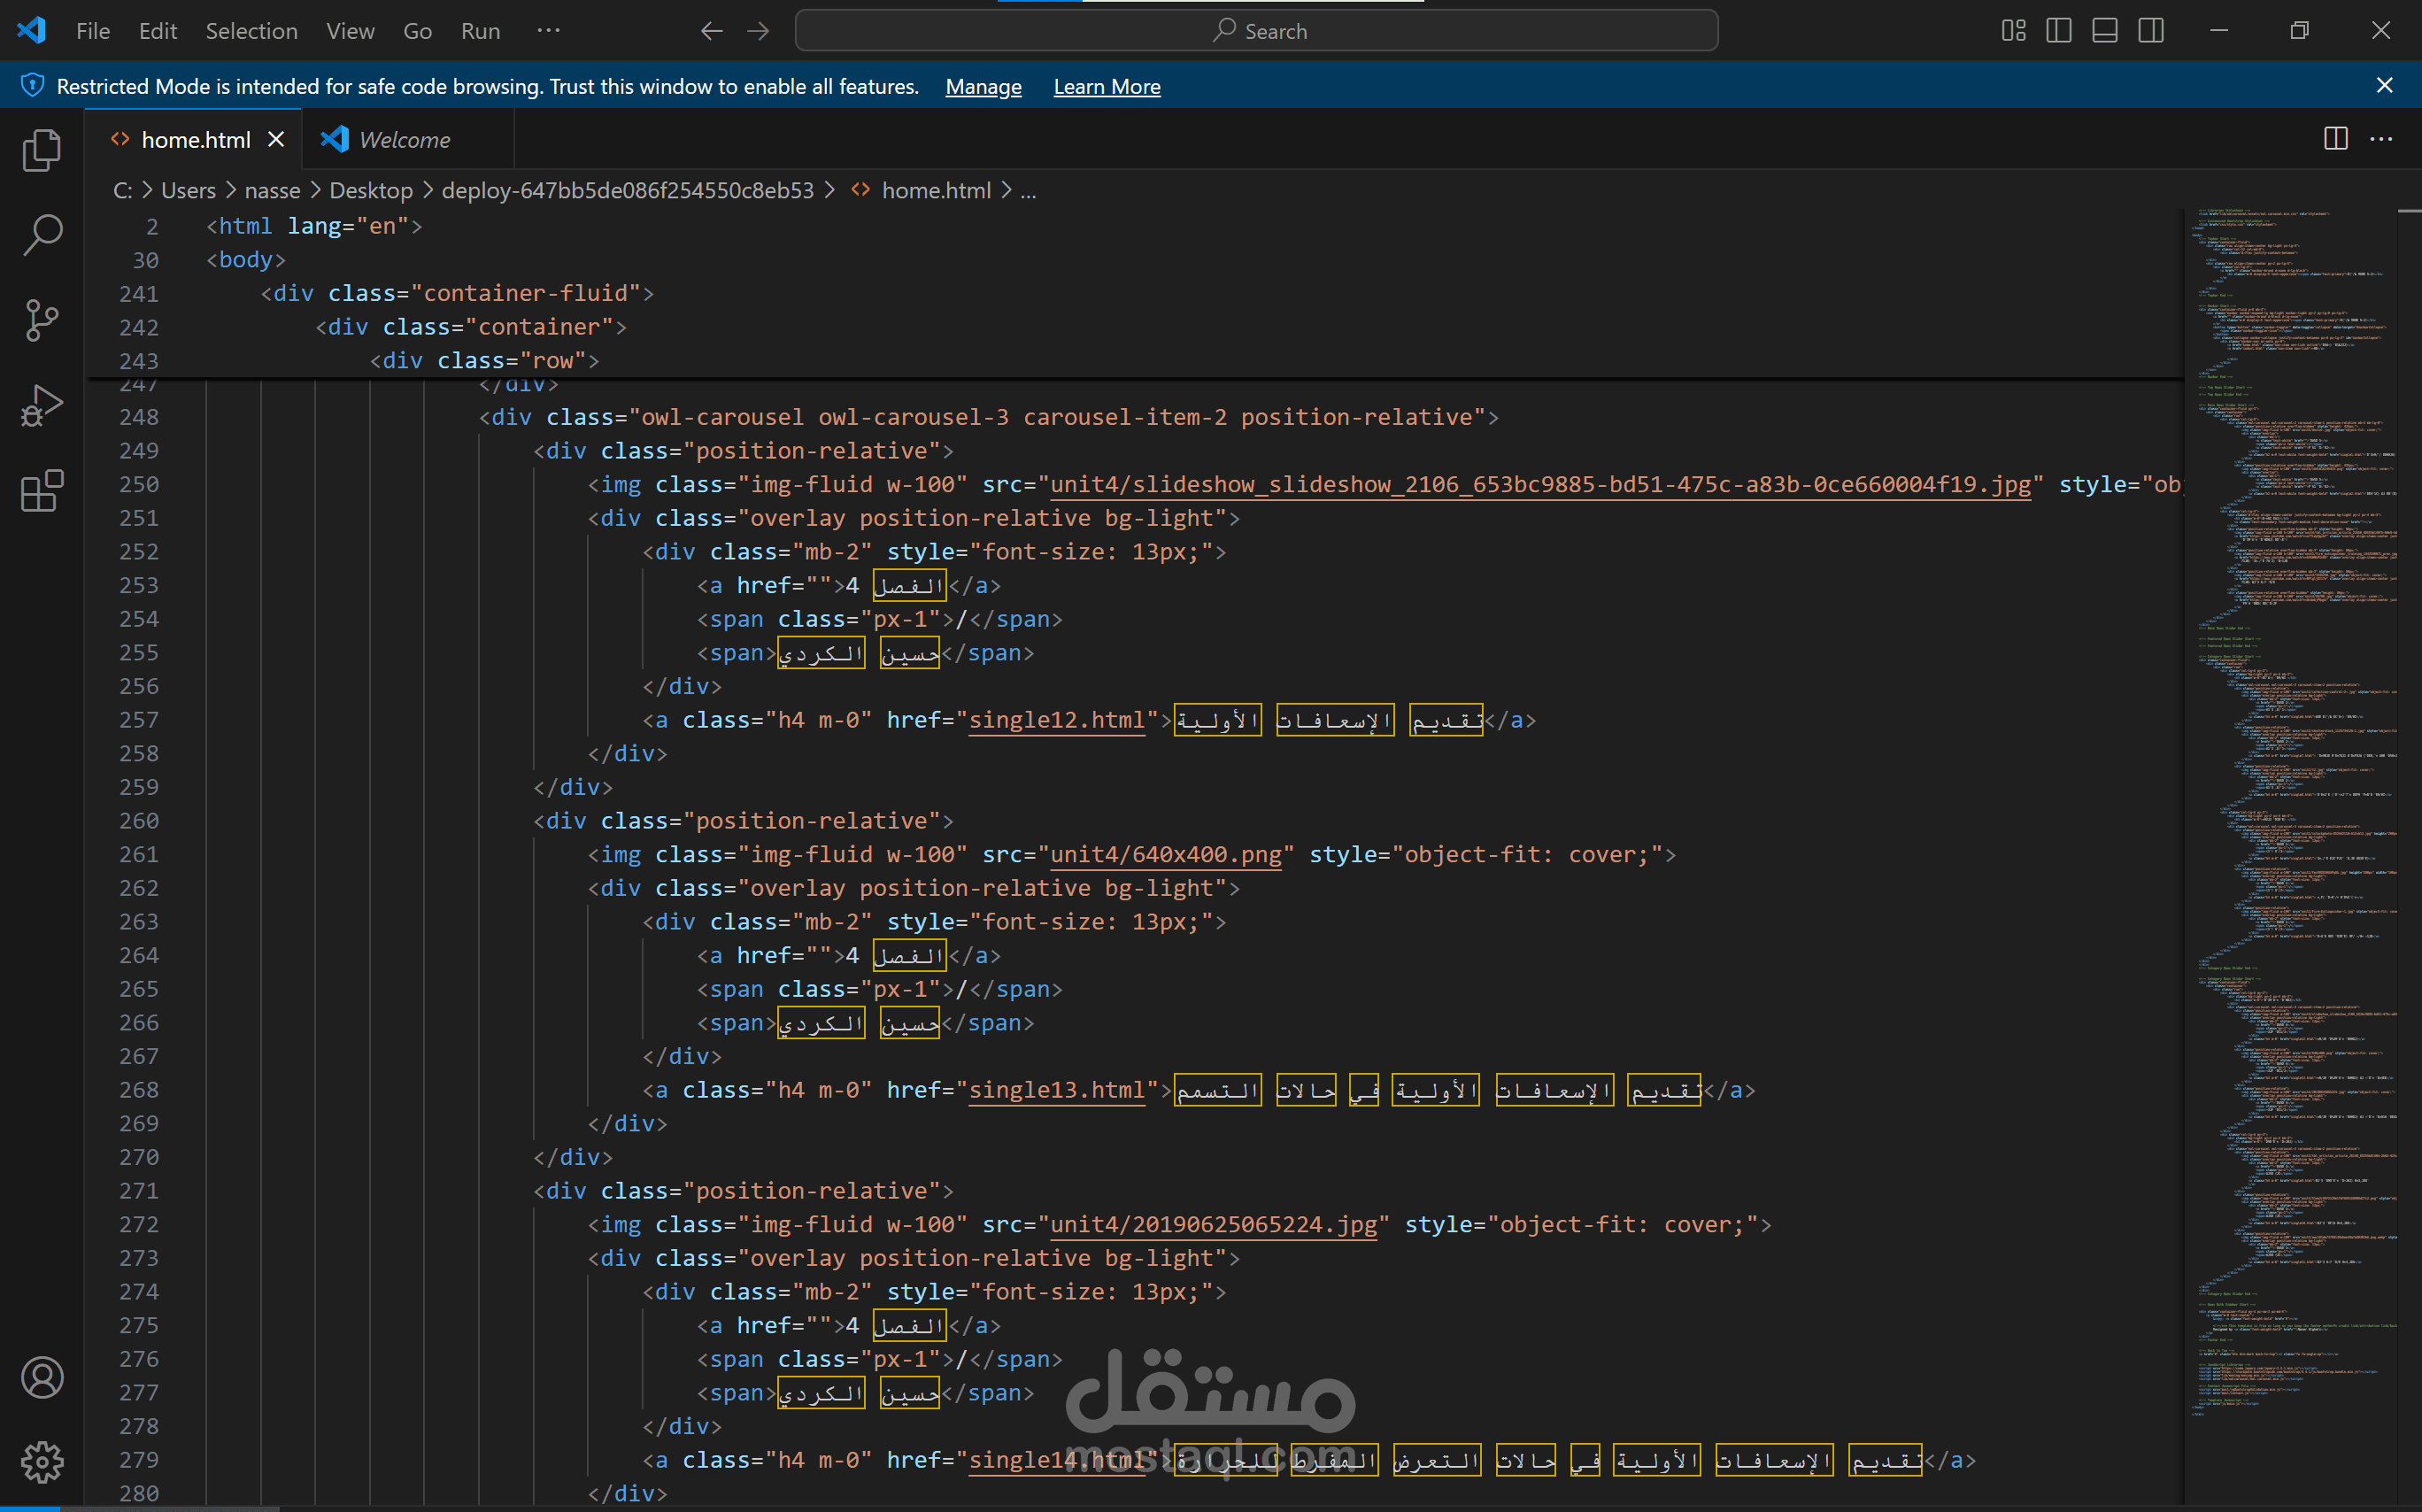This screenshot has height=1512, width=2422.
Task: Open the Explorer view in activity bar
Action: (41, 150)
